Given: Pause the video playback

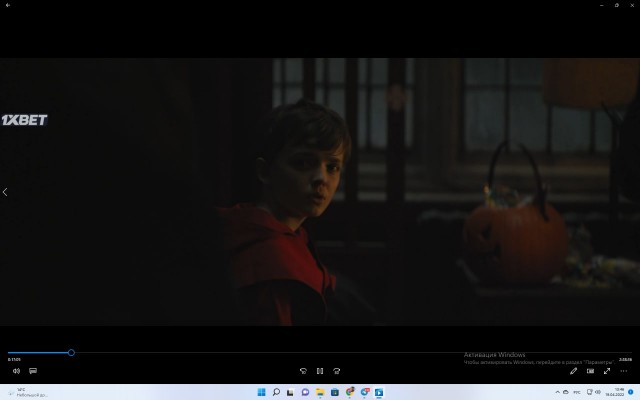Looking at the screenshot, I should click(x=320, y=371).
